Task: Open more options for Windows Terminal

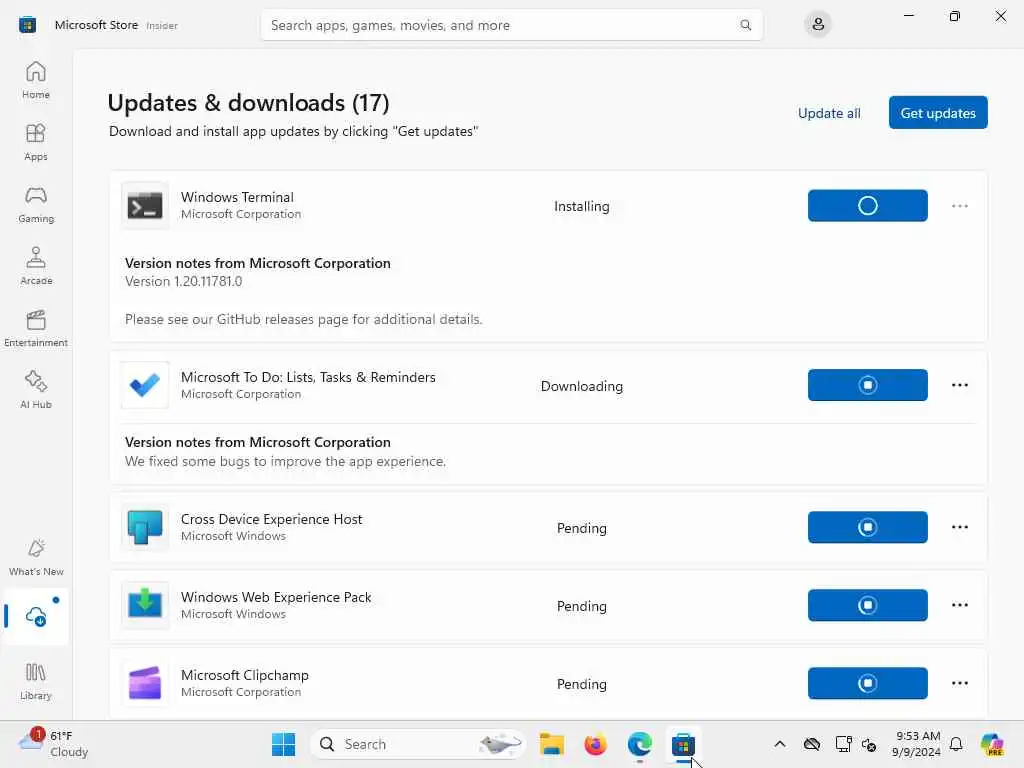Action: pos(959,206)
